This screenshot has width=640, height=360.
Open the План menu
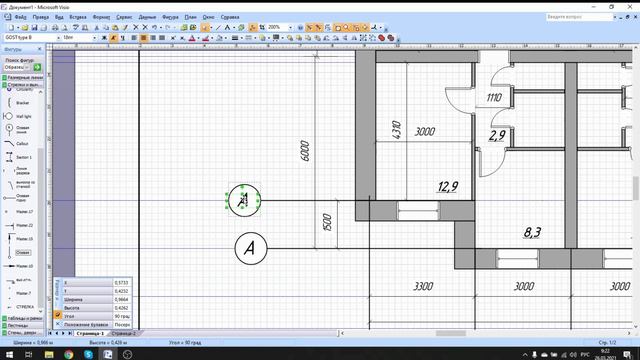[x=190, y=17]
